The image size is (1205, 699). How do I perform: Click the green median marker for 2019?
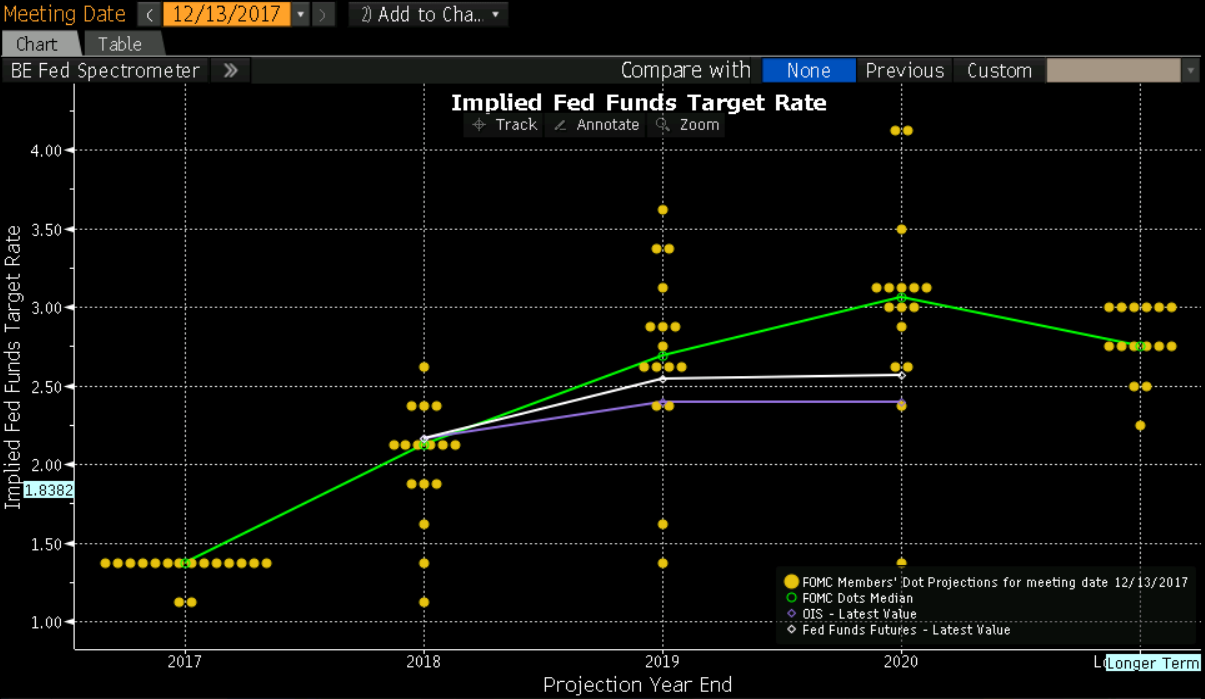click(663, 355)
